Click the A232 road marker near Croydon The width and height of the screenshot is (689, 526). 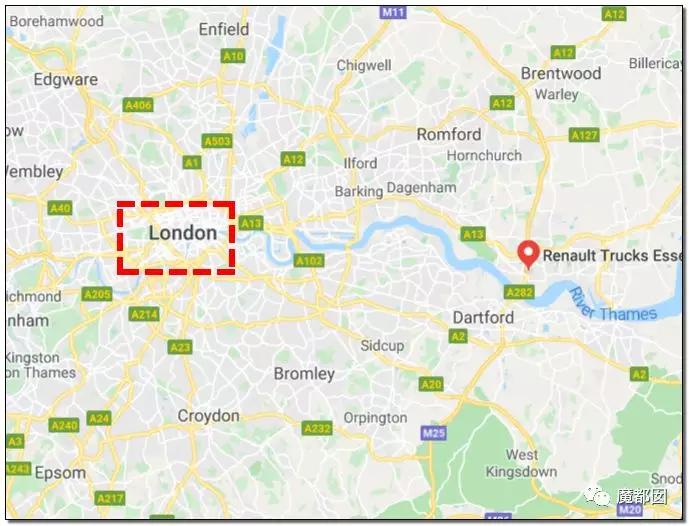click(317, 428)
